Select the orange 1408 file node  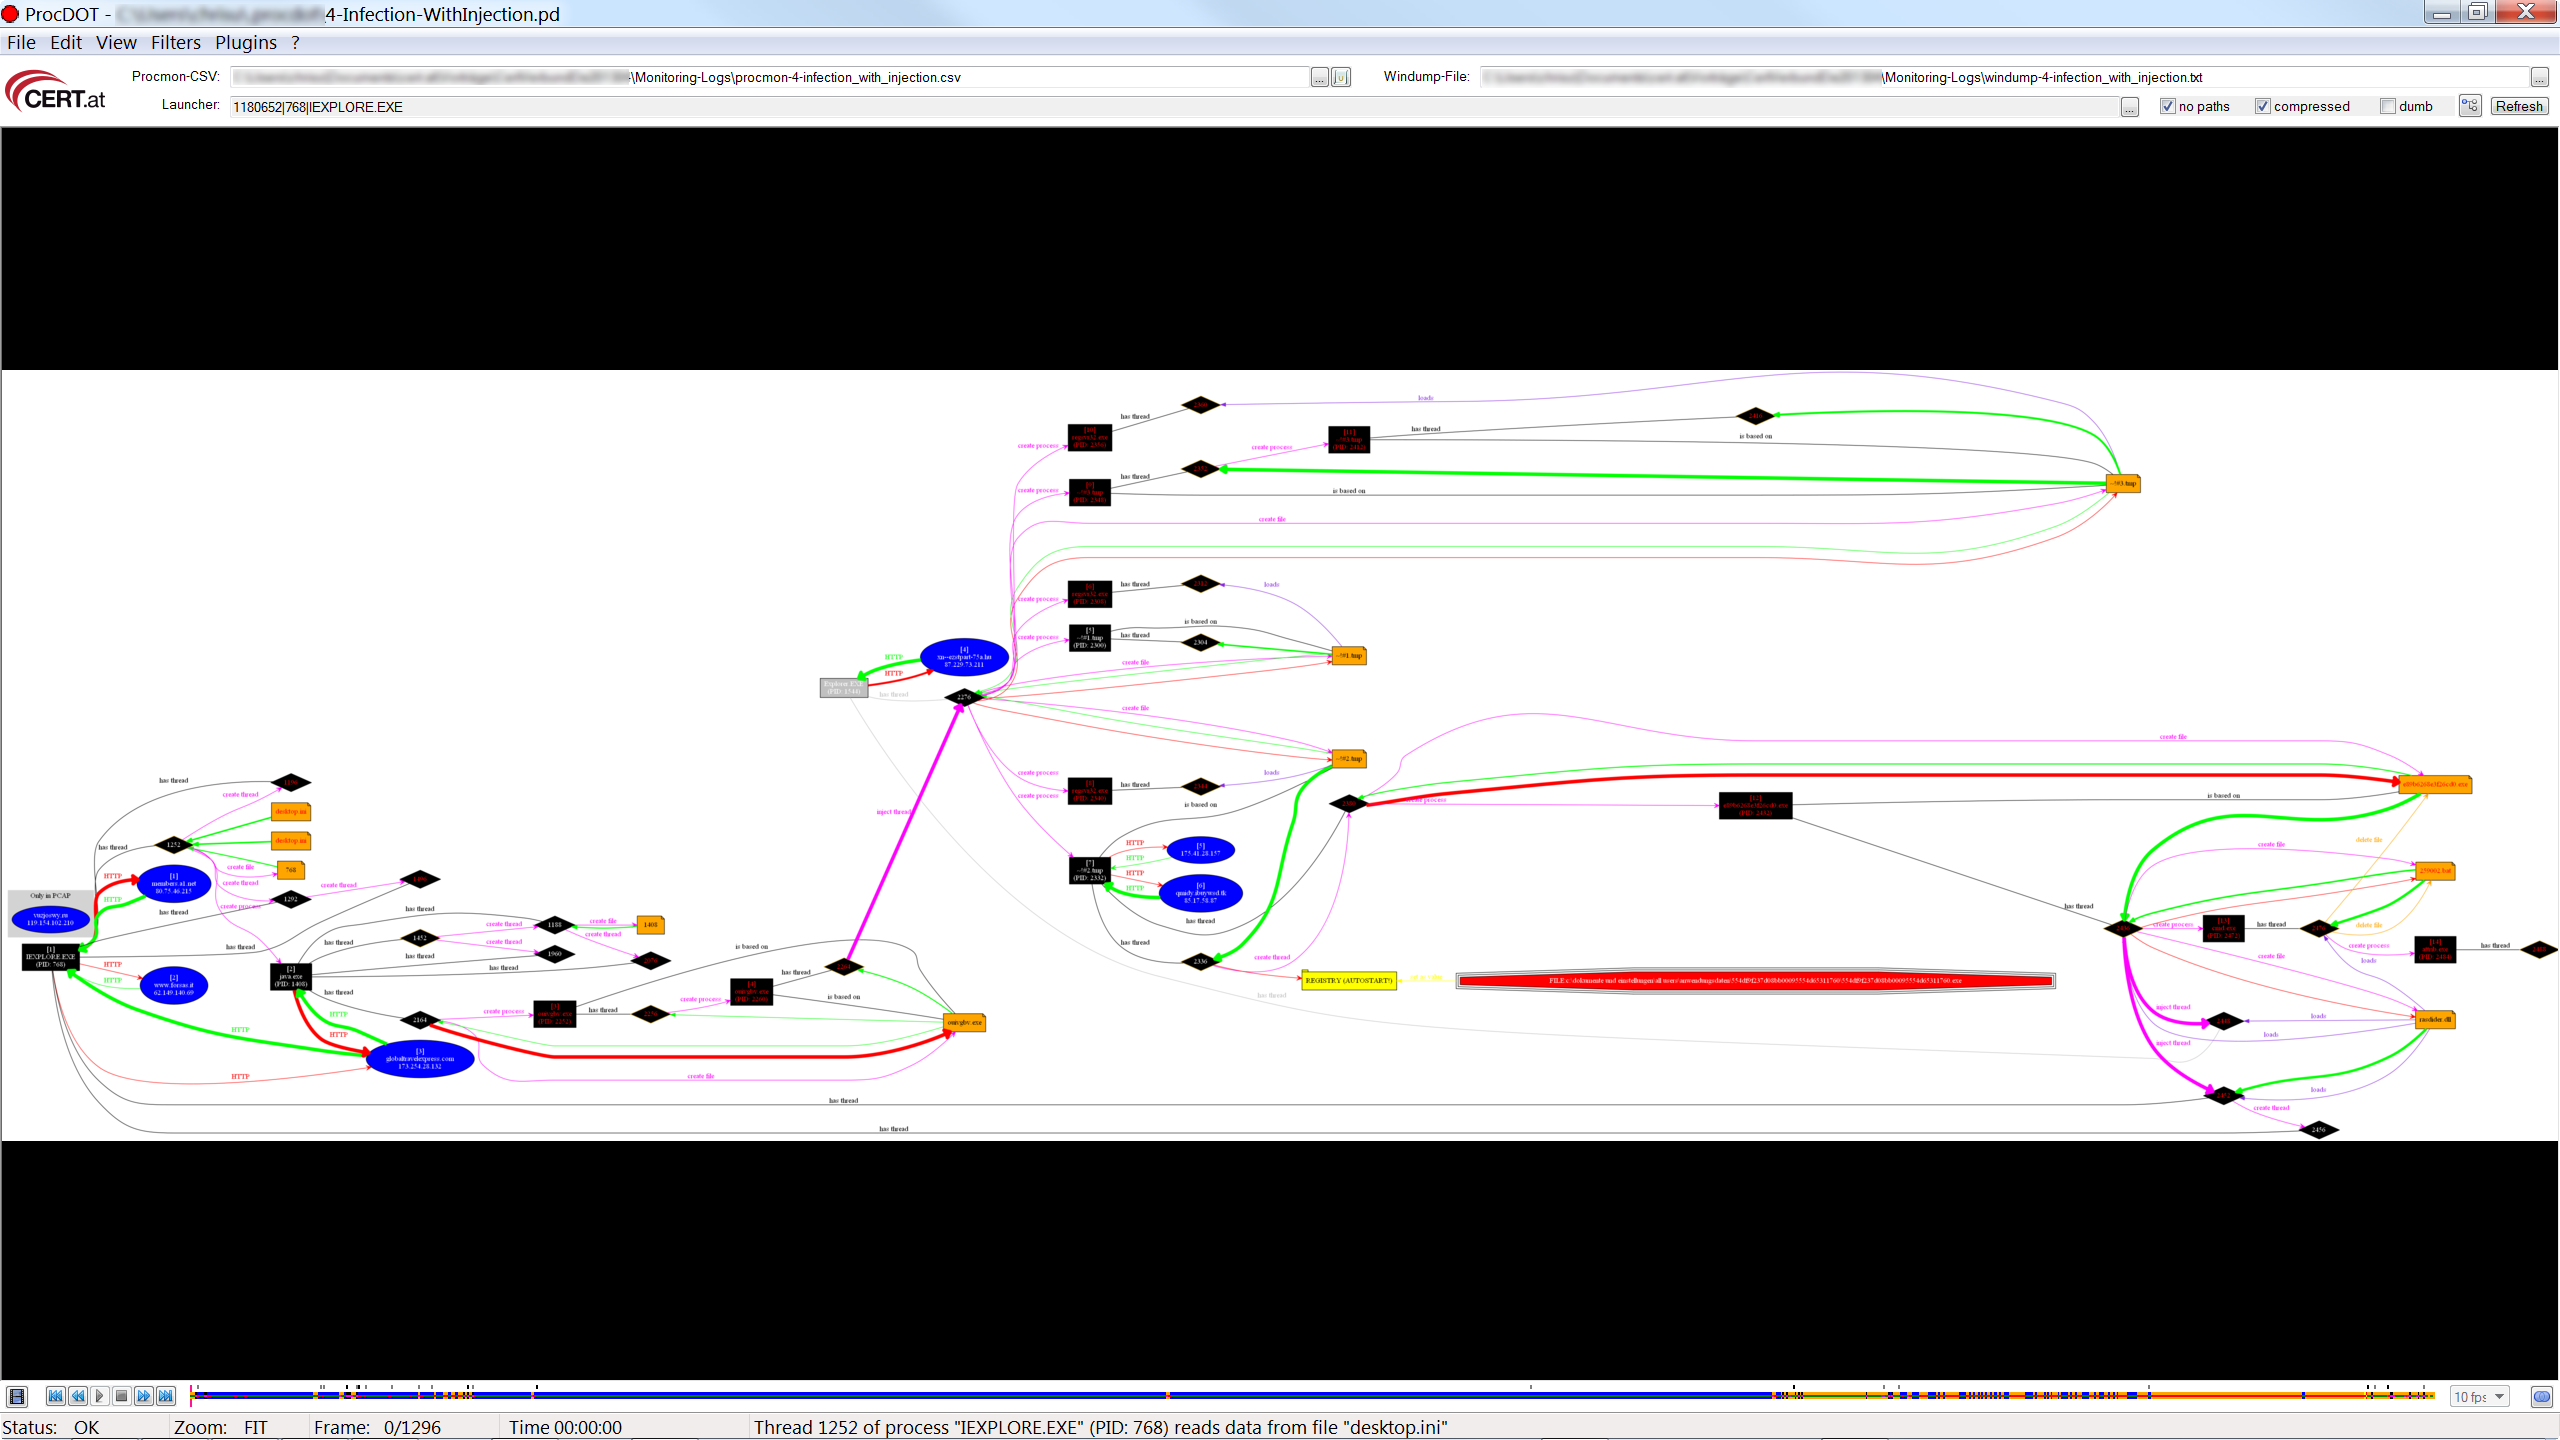[650, 925]
